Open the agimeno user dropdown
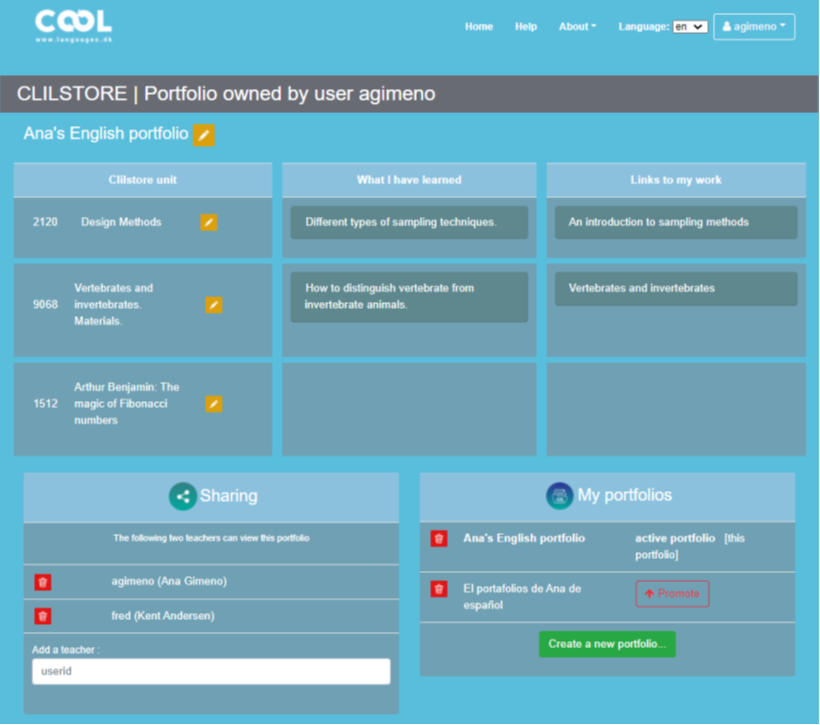820x725 pixels. pyautogui.click(x=754, y=27)
